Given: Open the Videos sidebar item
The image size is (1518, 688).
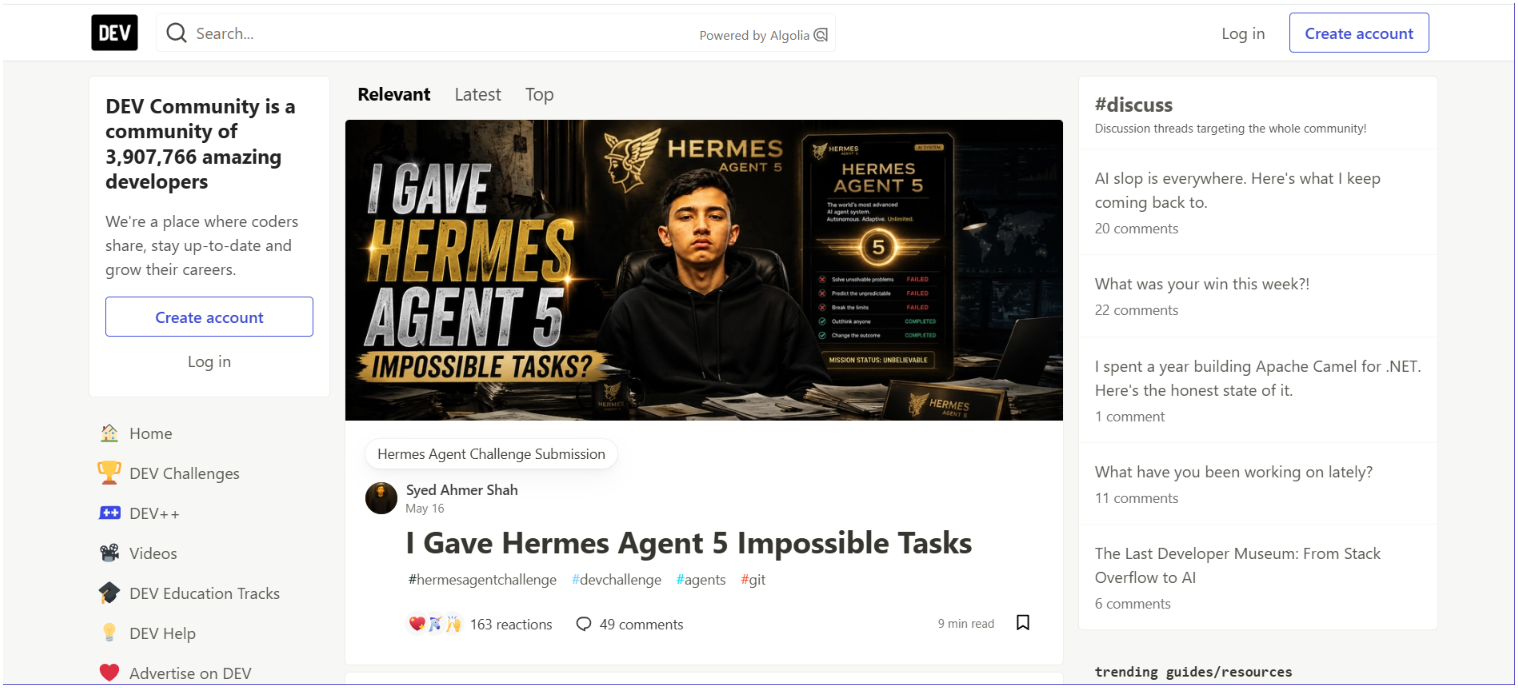Looking at the screenshot, I should 209,553.
